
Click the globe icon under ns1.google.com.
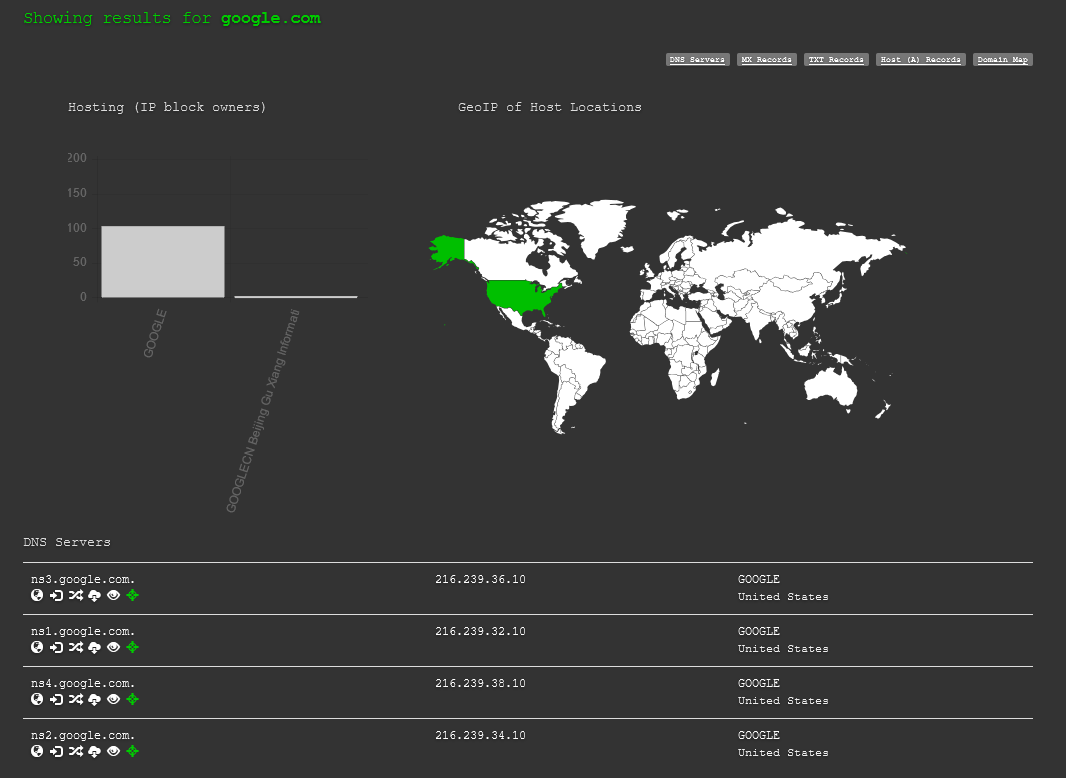pos(37,647)
